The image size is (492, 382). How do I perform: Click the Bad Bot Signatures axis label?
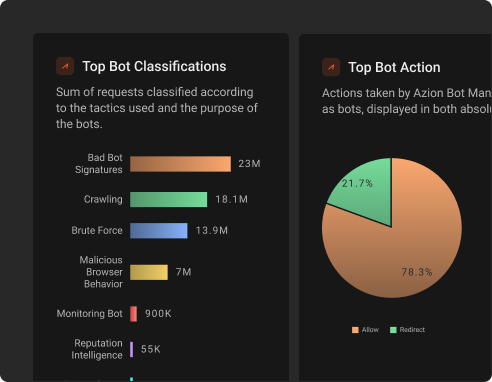click(99, 164)
